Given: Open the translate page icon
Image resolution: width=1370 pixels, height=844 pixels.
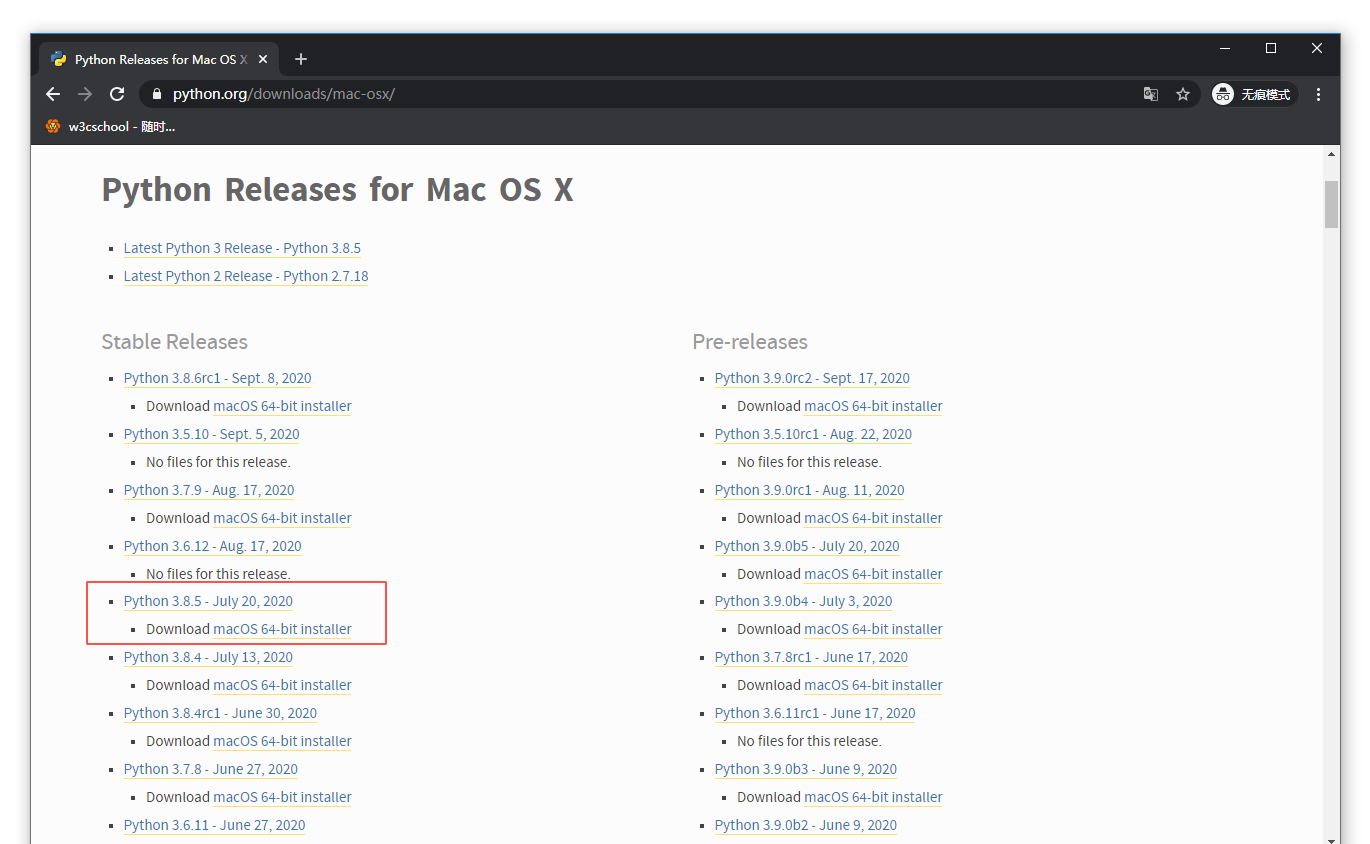Looking at the screenshot, I should click(x=1151, y=94).
